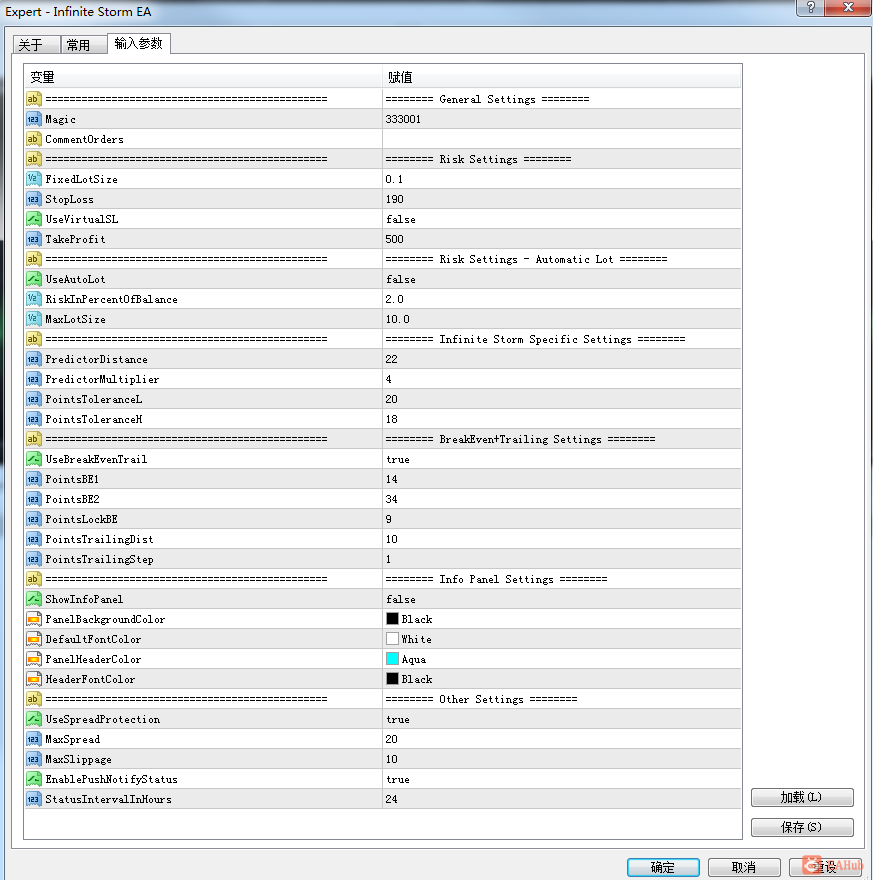Click the integer icon beside PointsBE2
873x880 pixels.
(34, 499)
